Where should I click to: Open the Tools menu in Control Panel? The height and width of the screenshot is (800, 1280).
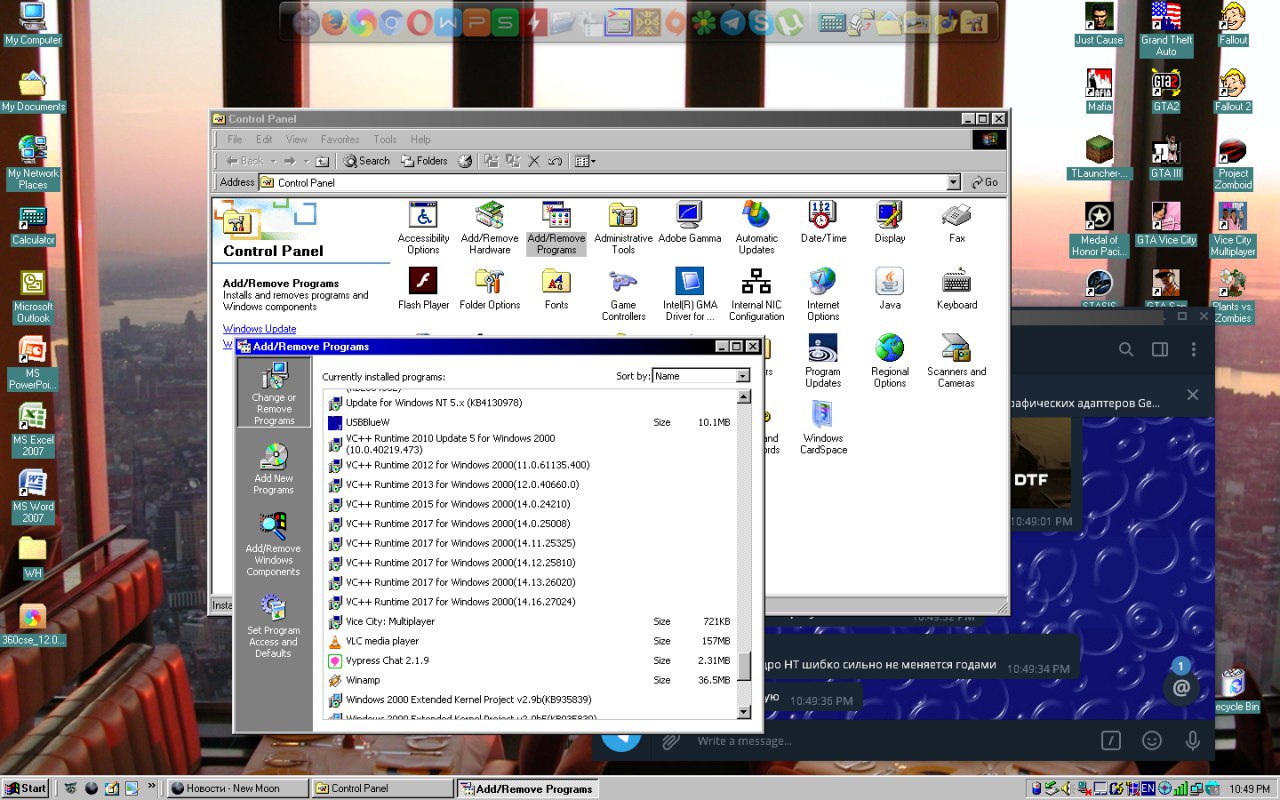click(385, 140)
